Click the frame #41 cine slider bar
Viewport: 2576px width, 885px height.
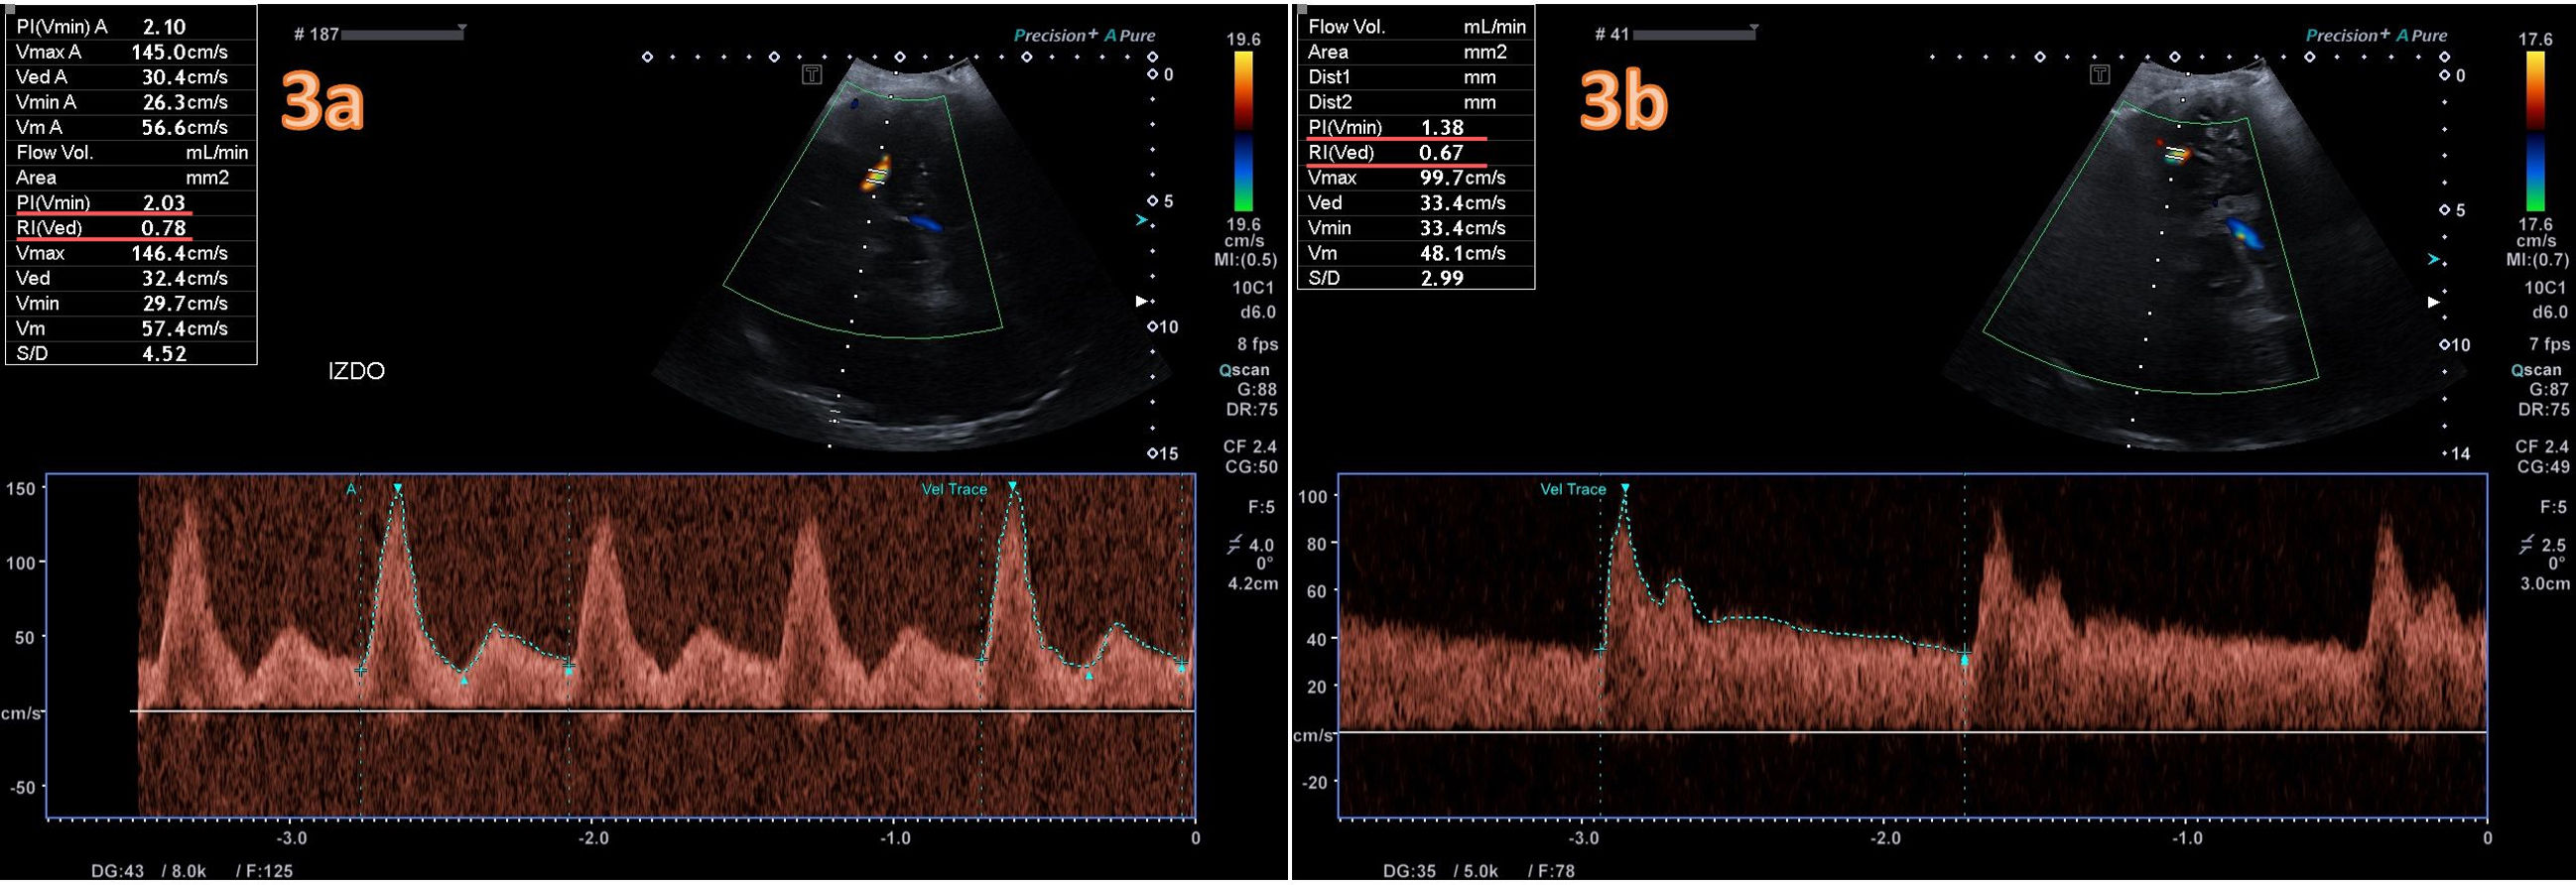pos(1692,35)
